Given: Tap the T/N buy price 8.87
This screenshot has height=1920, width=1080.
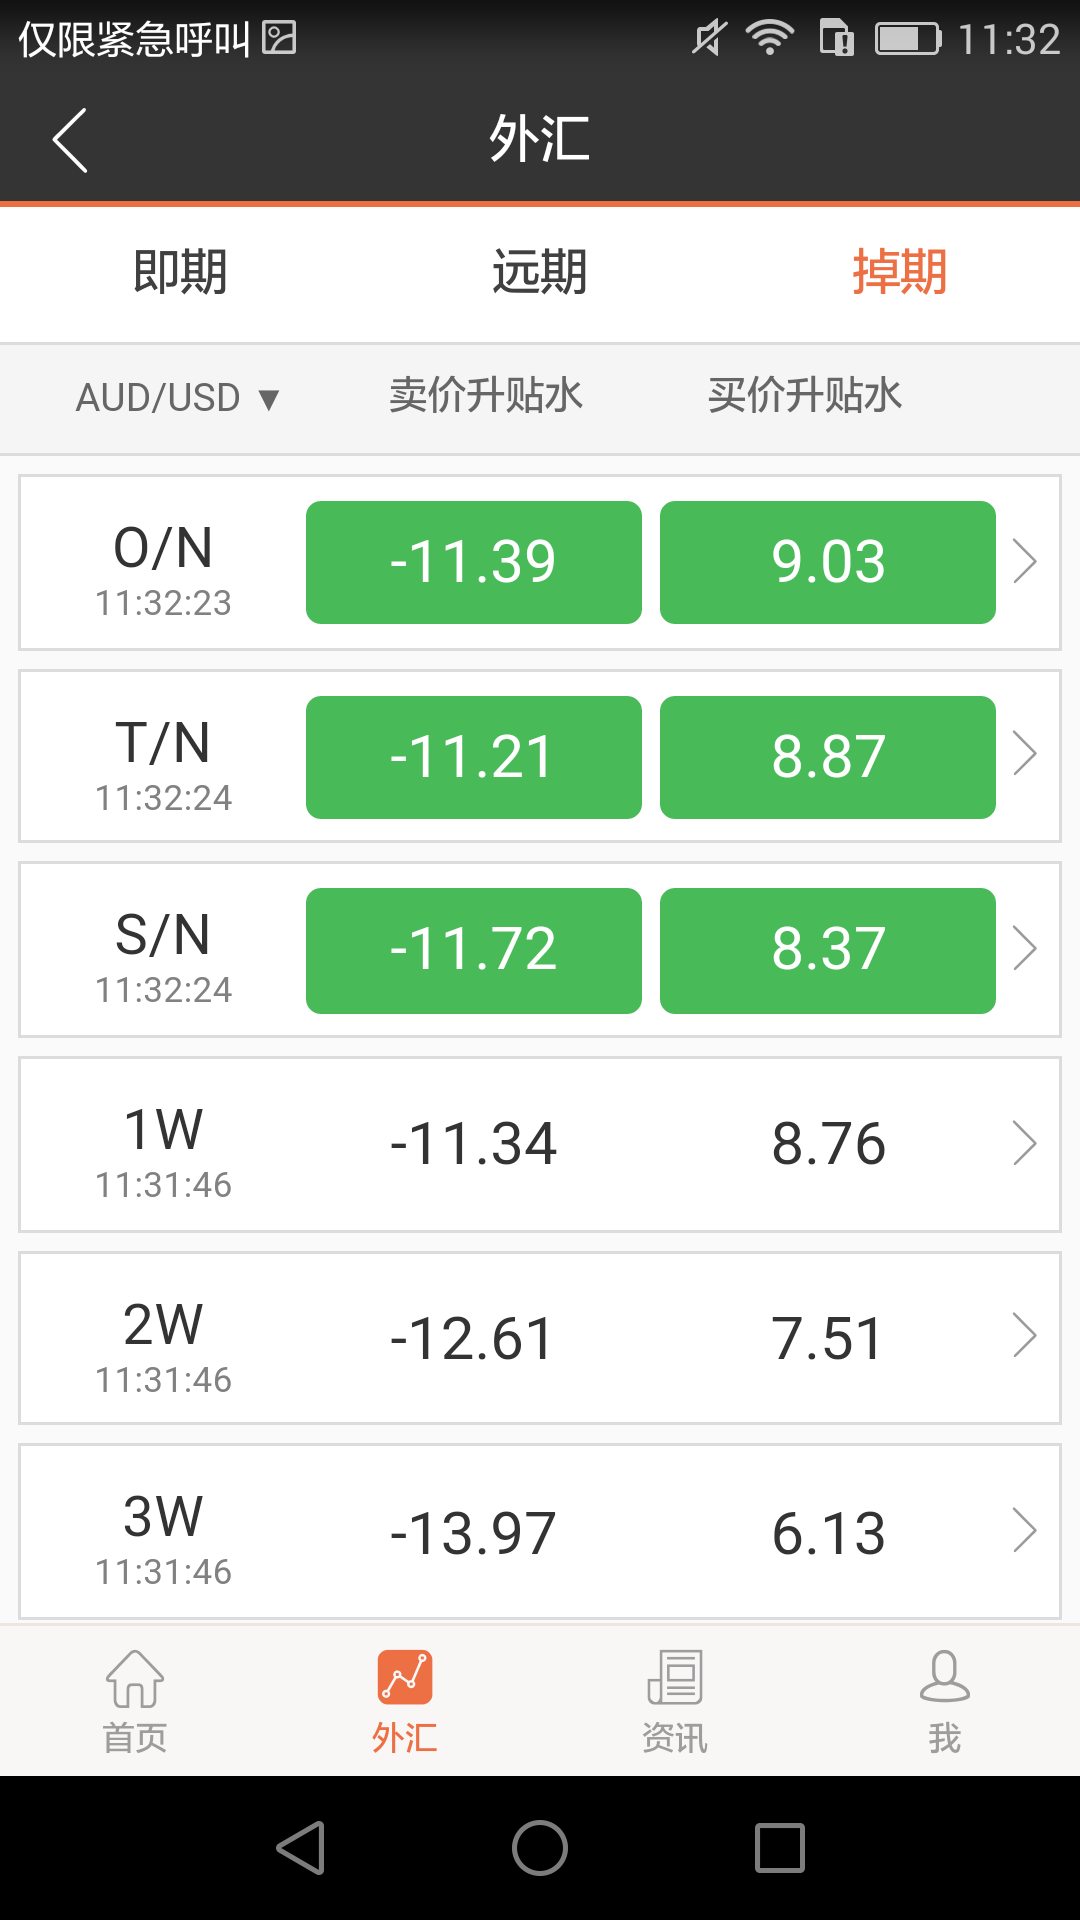Looking at the screenshot, I should click(x=827, y=757).
